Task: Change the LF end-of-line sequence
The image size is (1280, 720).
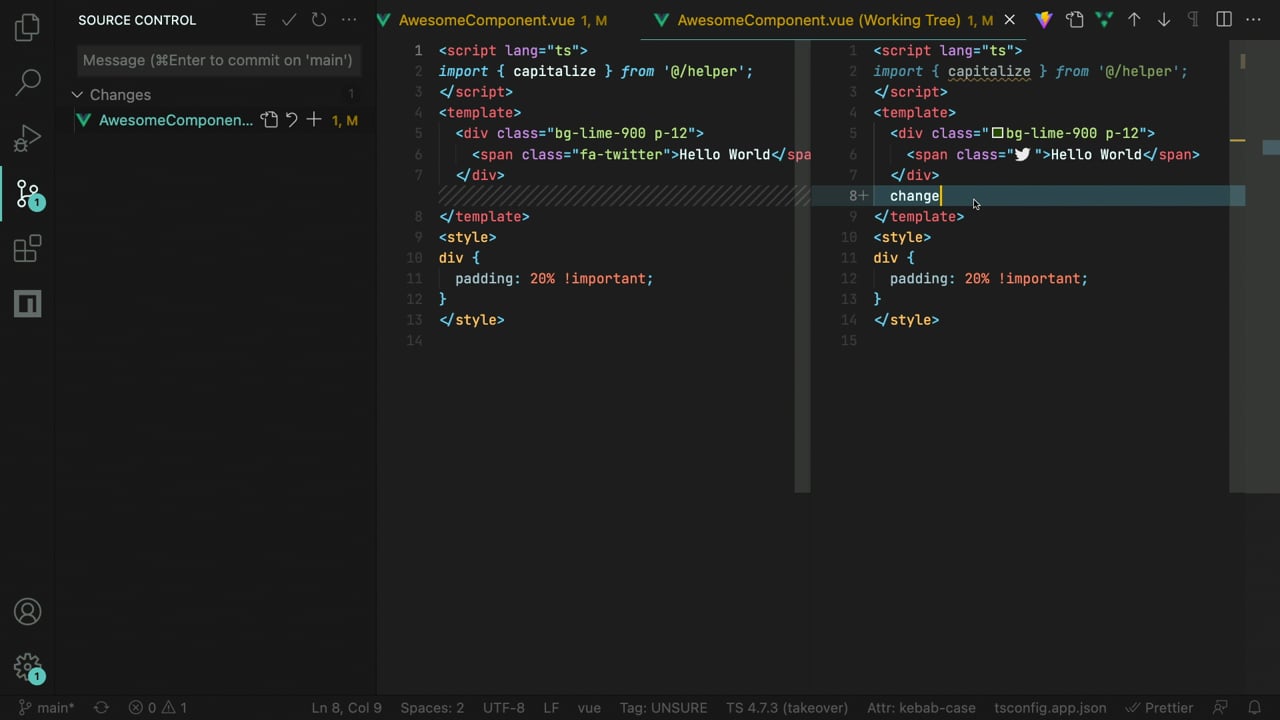Action: (x=551, y=708)
